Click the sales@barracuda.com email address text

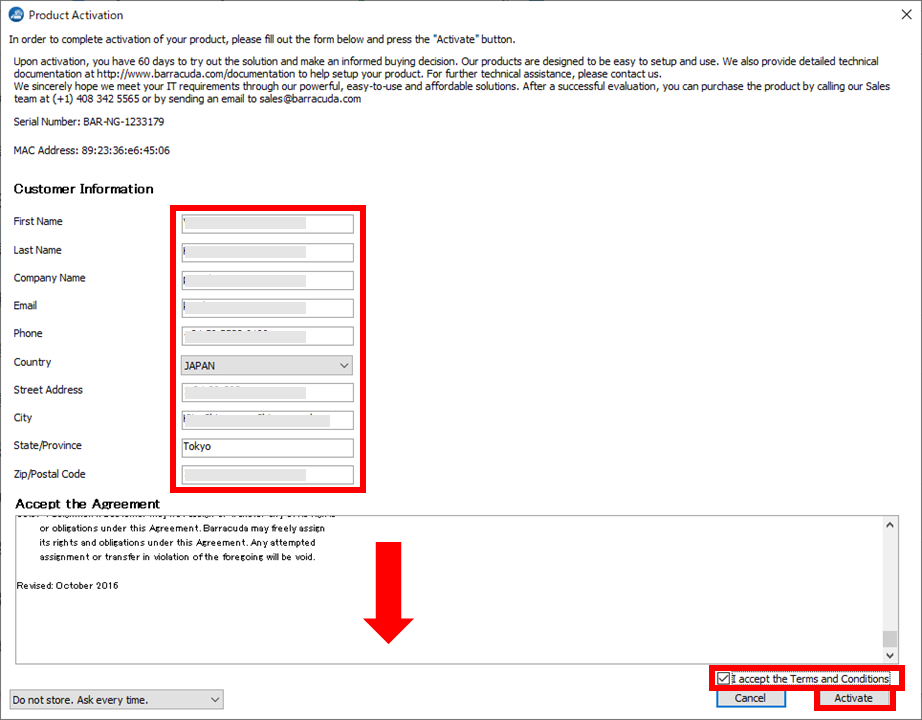[310, 99]
